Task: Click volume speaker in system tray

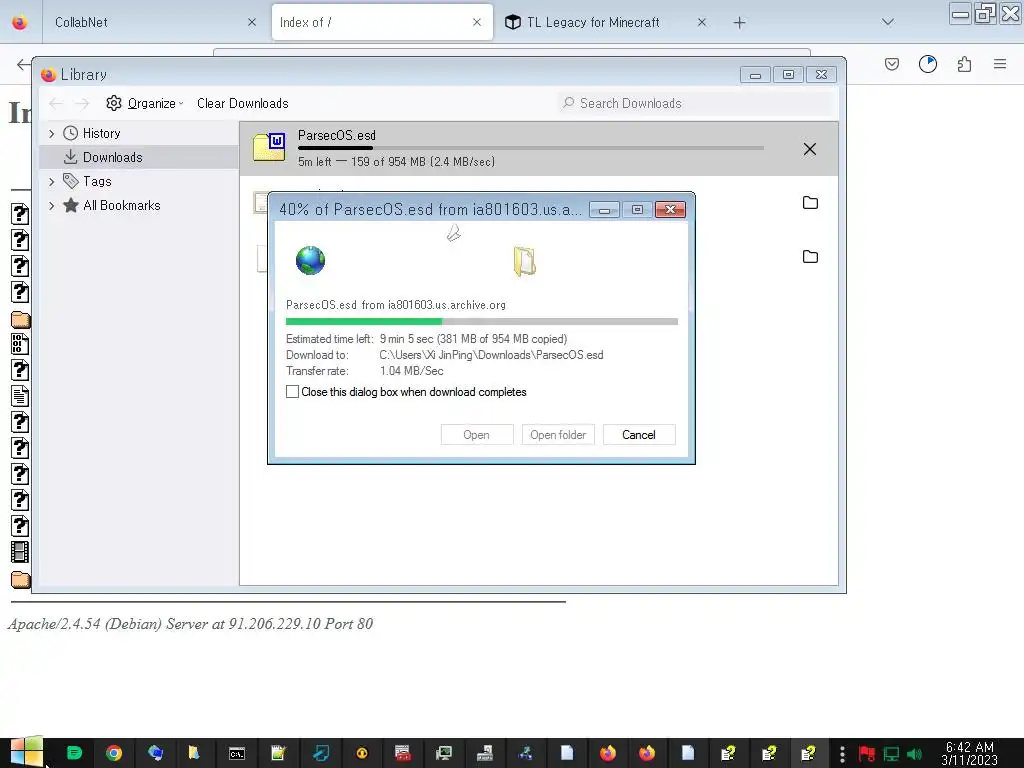Action: (914, 754)
